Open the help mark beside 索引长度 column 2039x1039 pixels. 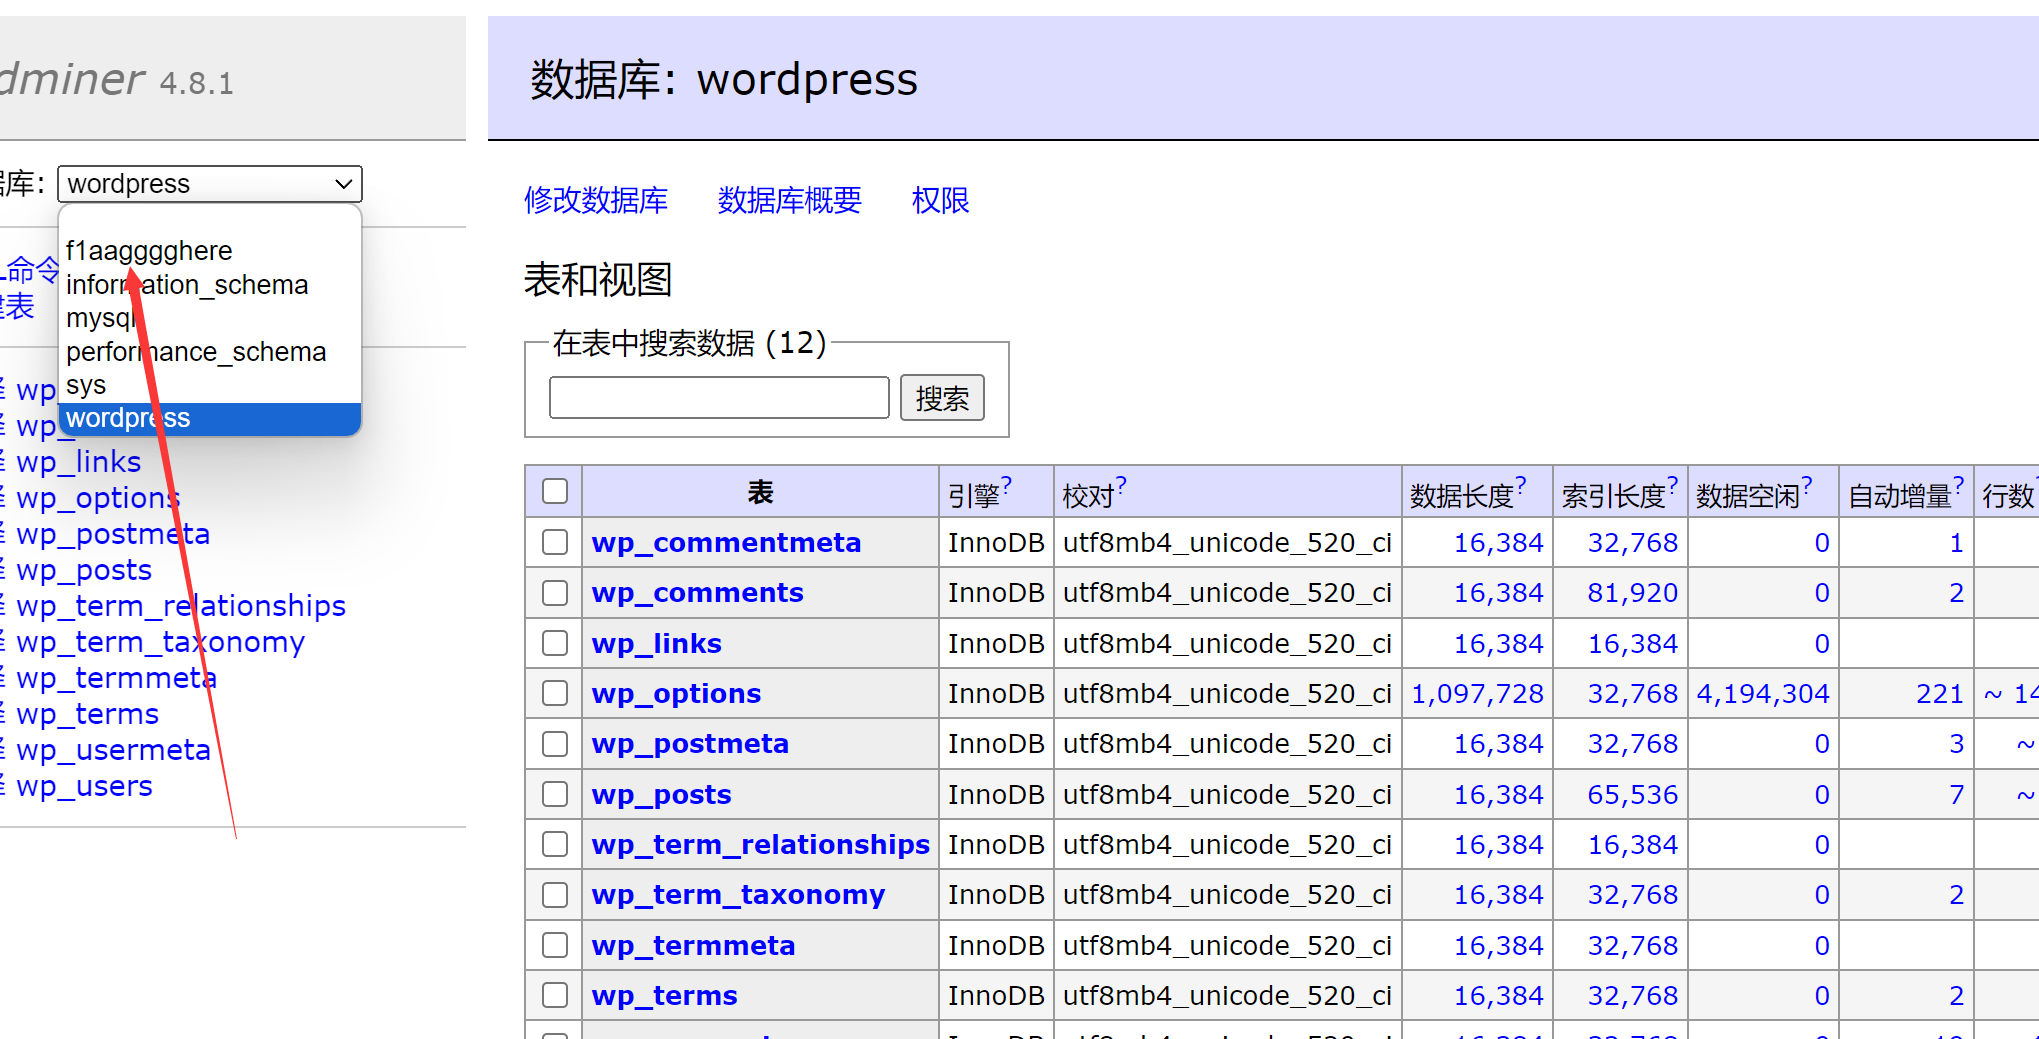(x=1672, y=484)
